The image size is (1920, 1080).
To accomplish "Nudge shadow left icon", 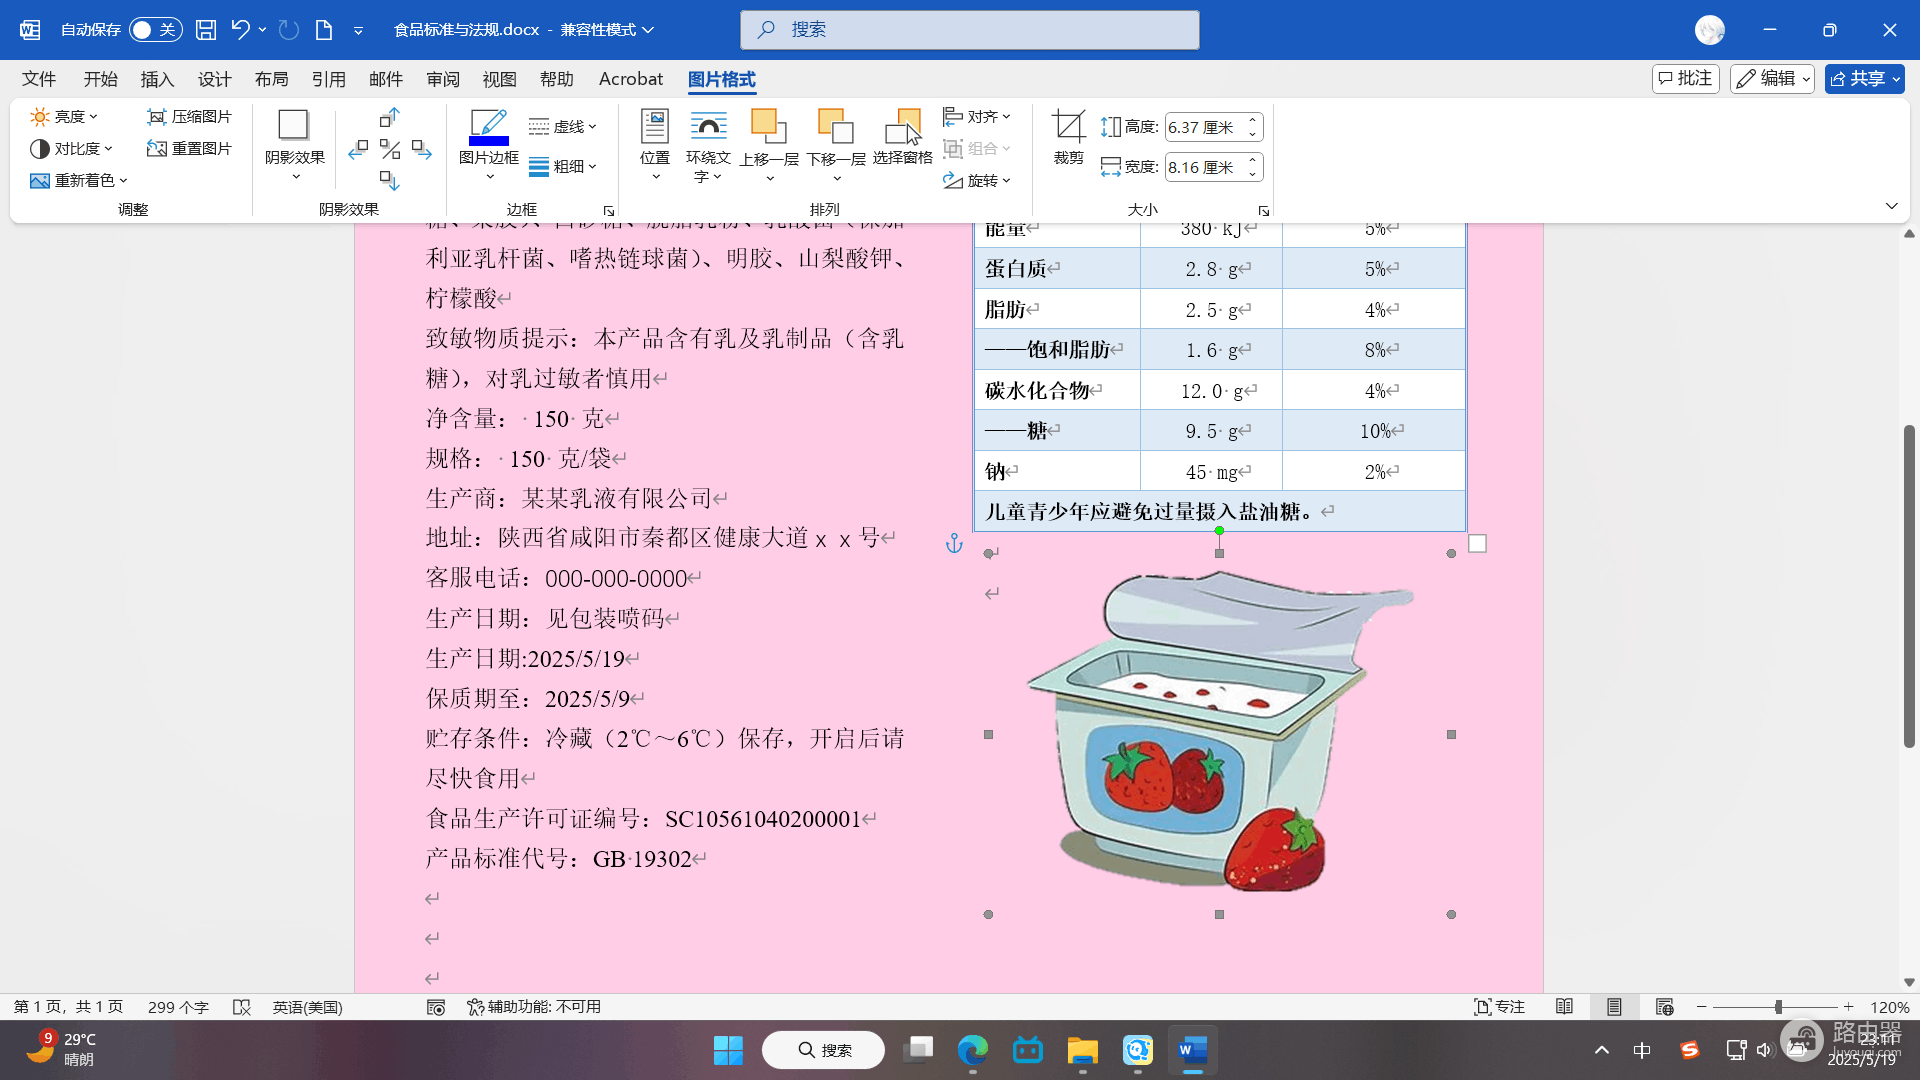I will [358, 150].
